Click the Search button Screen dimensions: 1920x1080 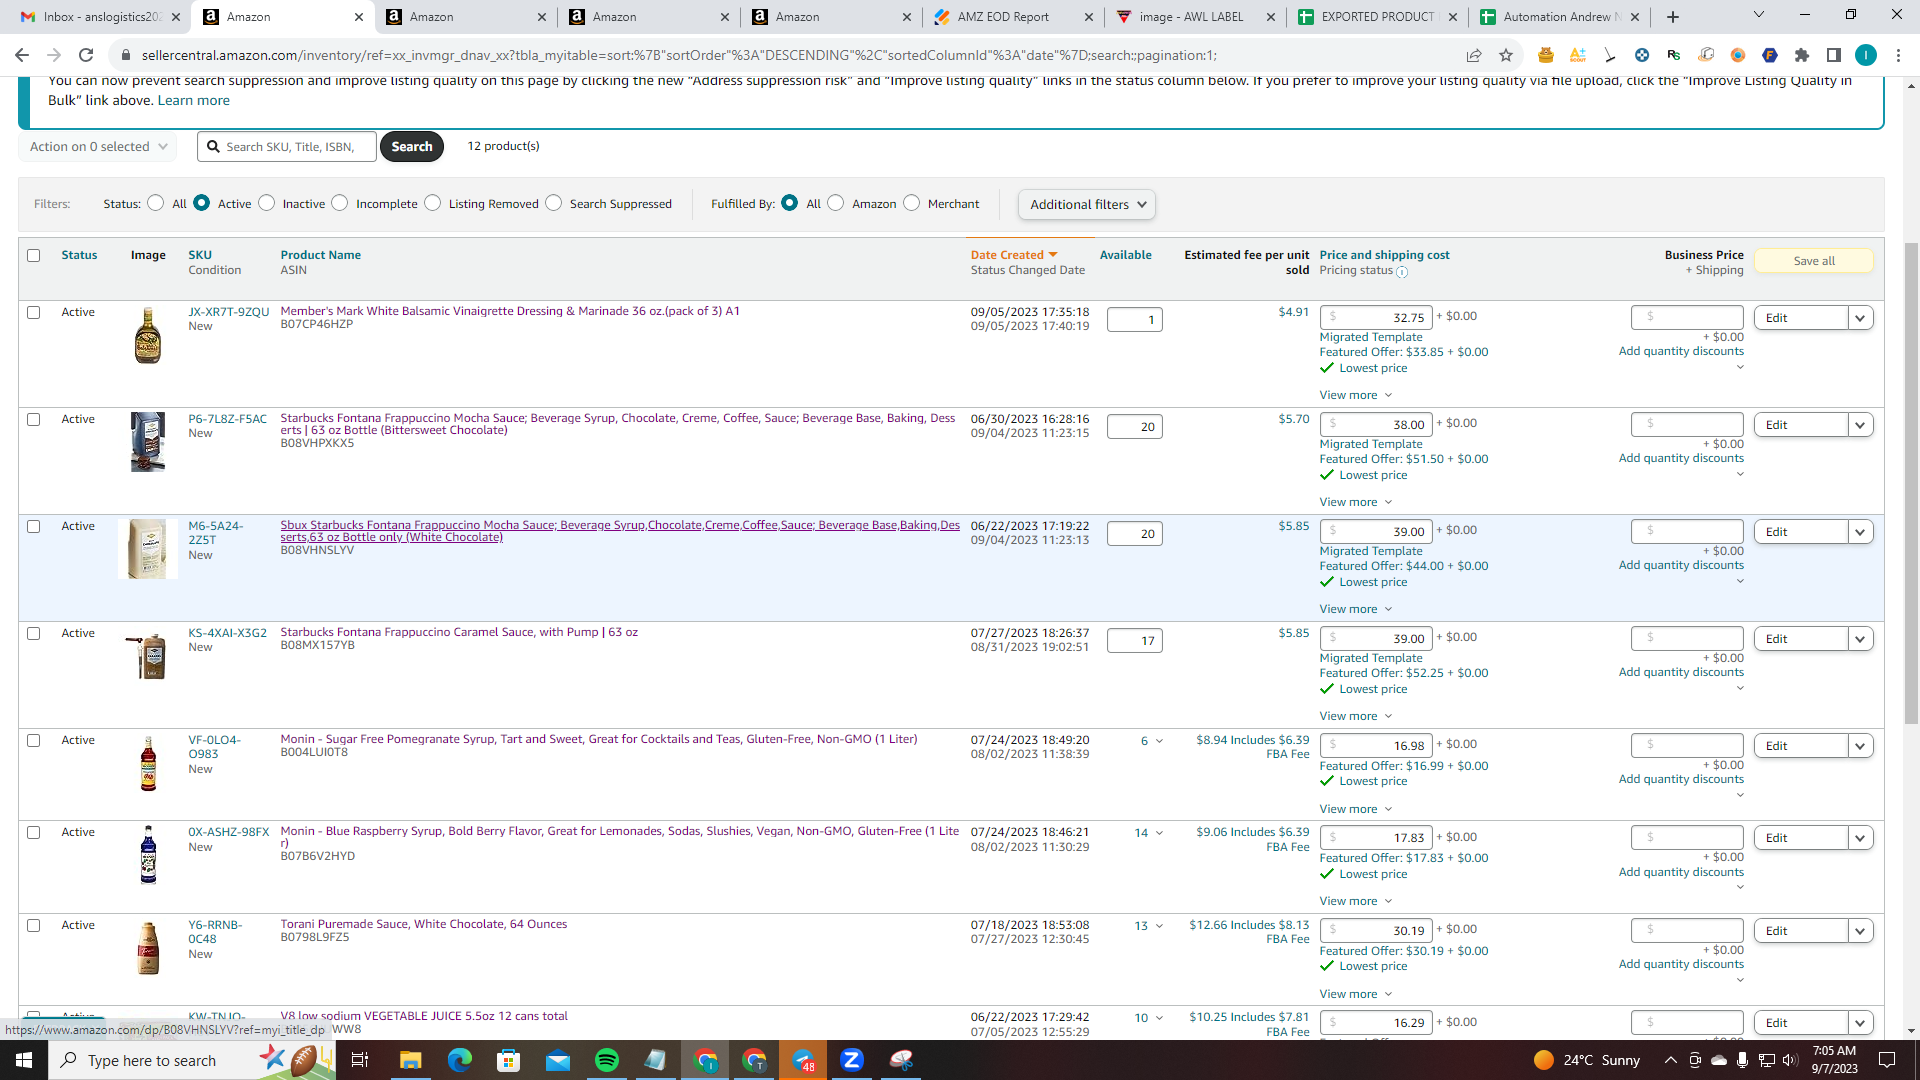[412, 147]
